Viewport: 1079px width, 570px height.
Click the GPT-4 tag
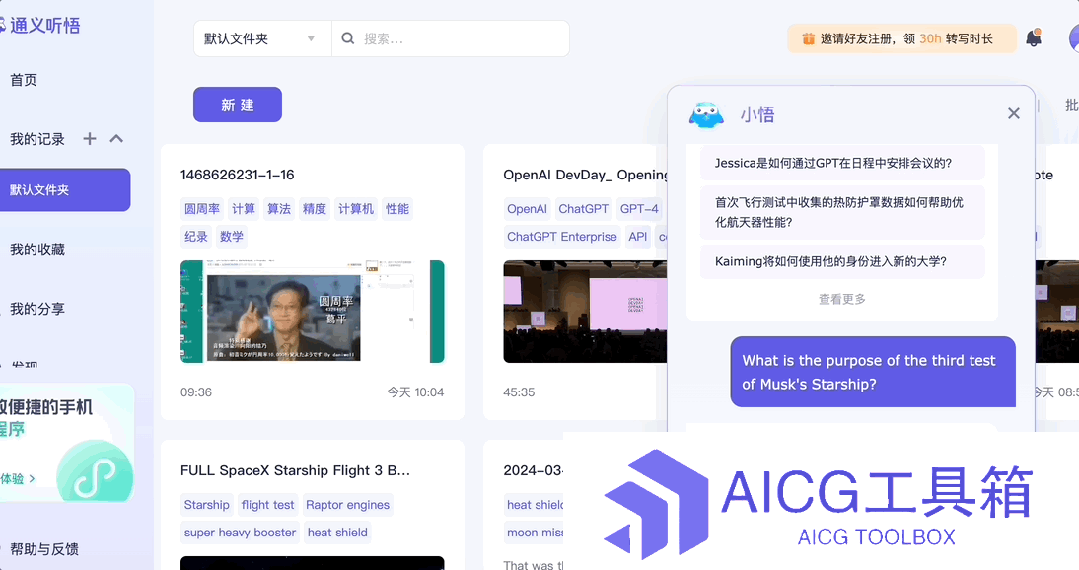639,209
